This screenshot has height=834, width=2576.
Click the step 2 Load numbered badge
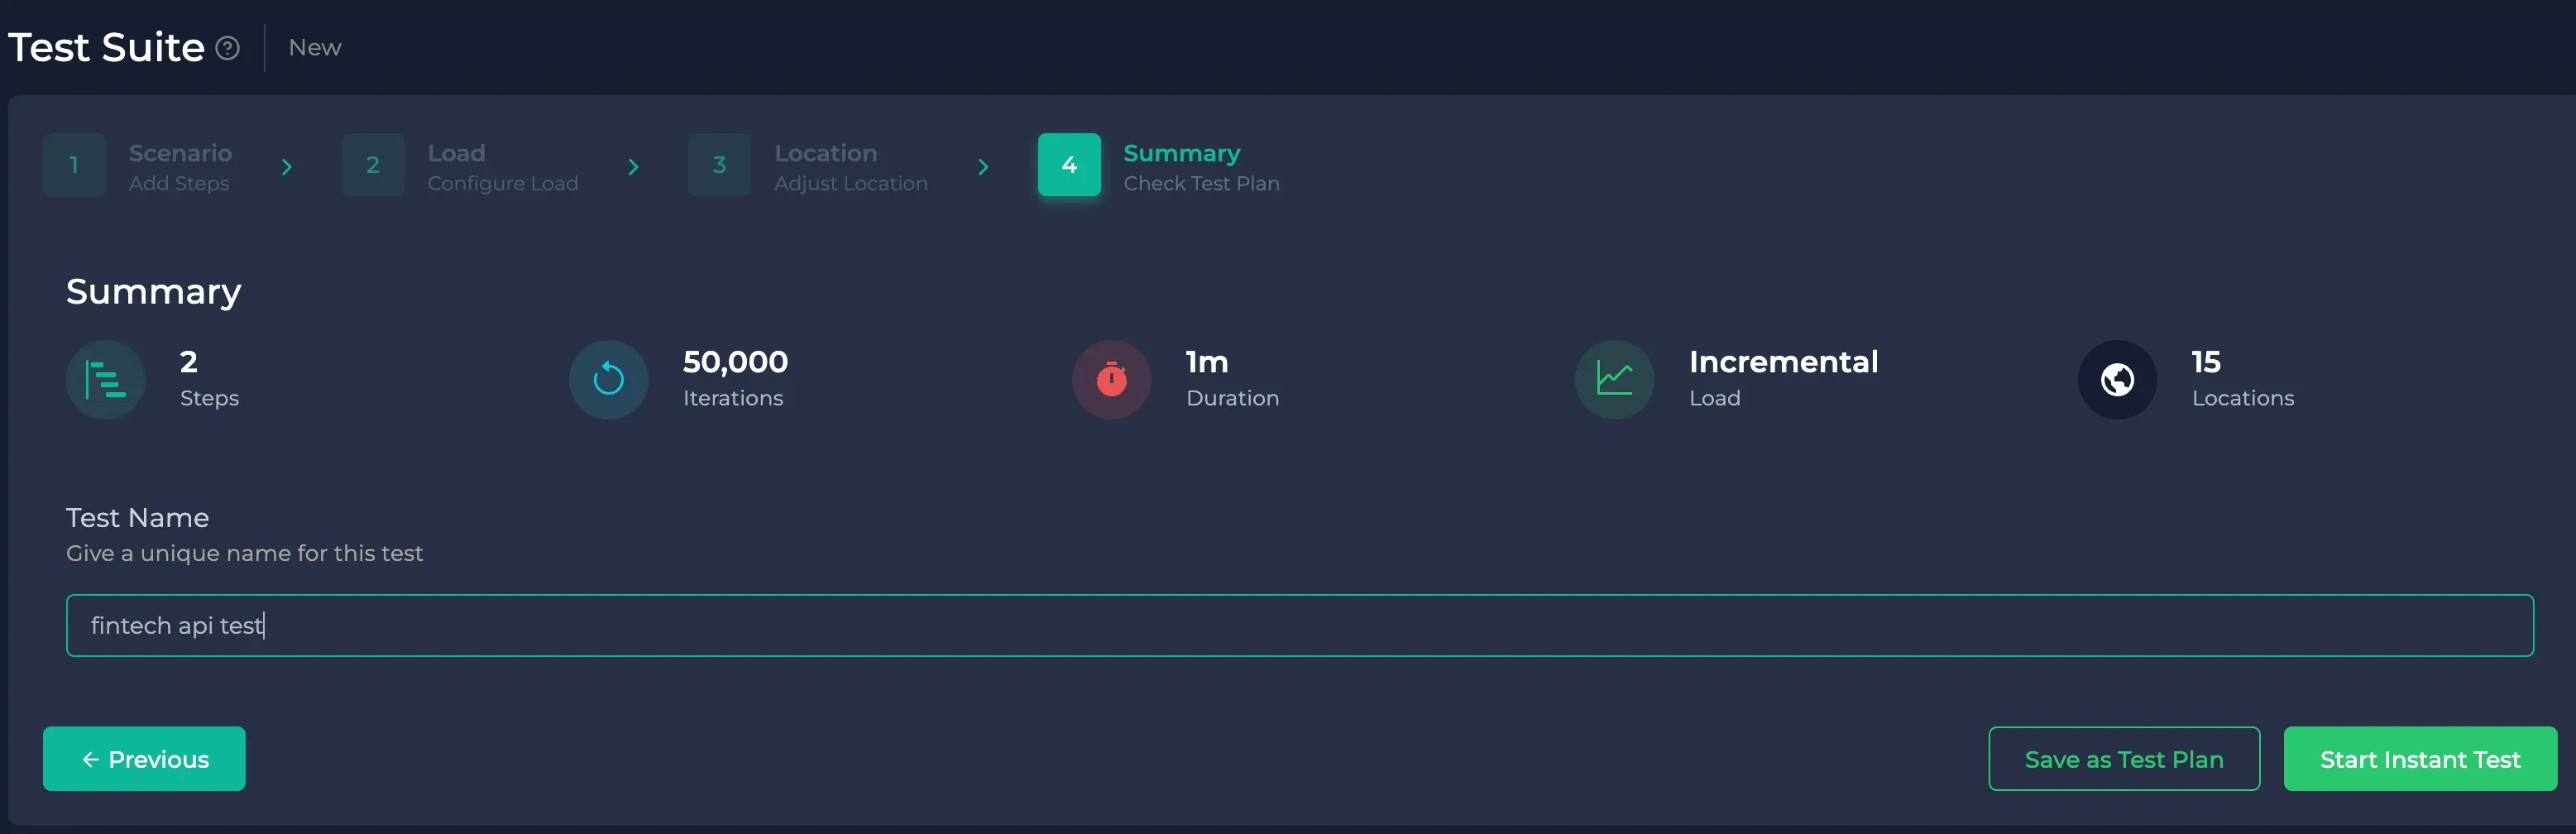[372, 165]
